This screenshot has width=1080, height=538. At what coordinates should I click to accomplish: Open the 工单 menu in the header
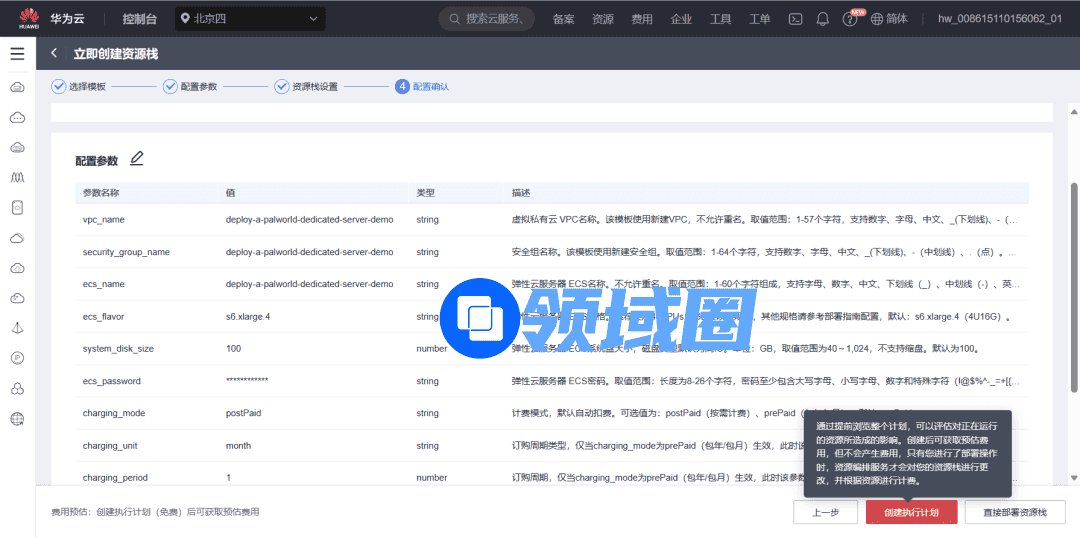click(x=760, y=19)
